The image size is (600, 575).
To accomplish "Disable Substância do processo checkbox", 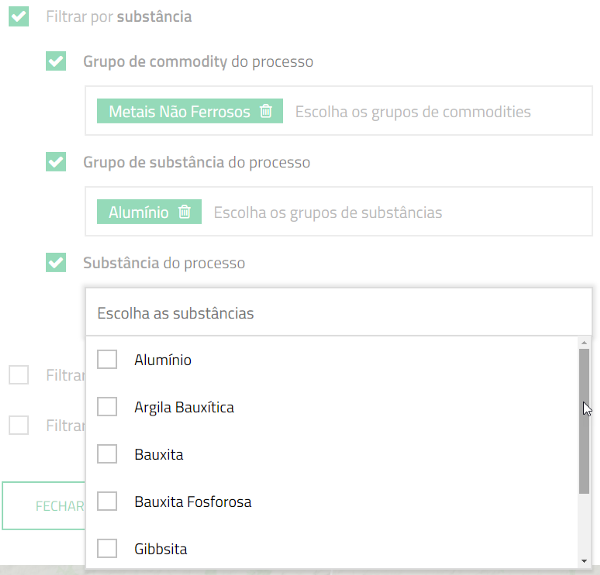I will 56,262.
